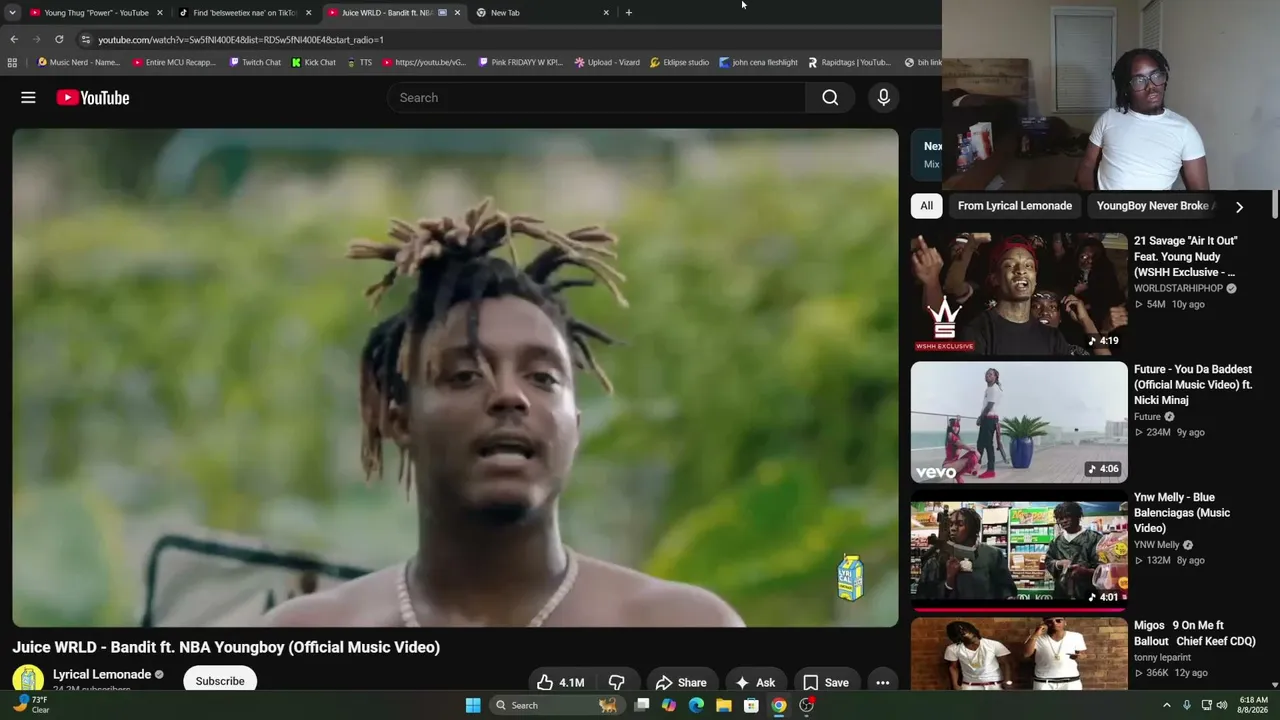View site information icon in address bar

tap(86, 39)
